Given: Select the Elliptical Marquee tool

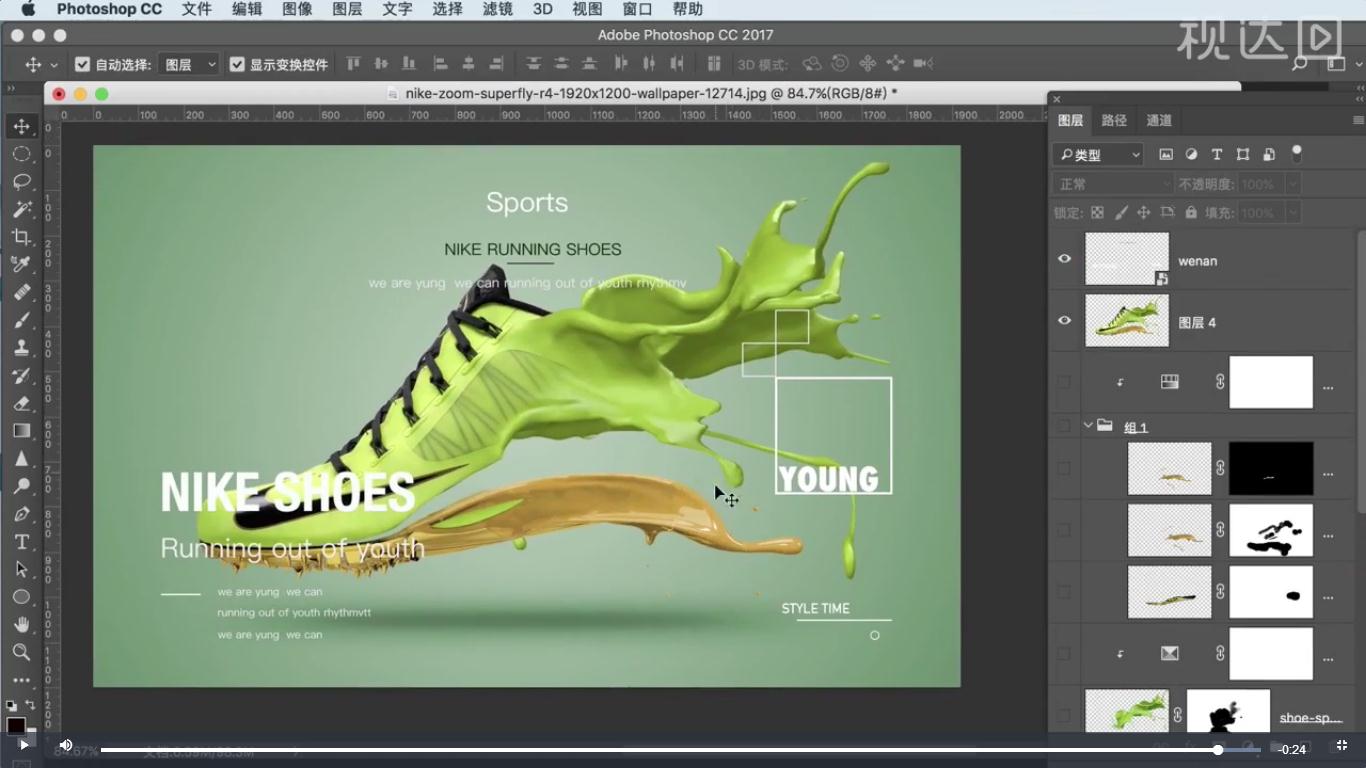Looking at the screenshot, I should click(x=21, y=154).
